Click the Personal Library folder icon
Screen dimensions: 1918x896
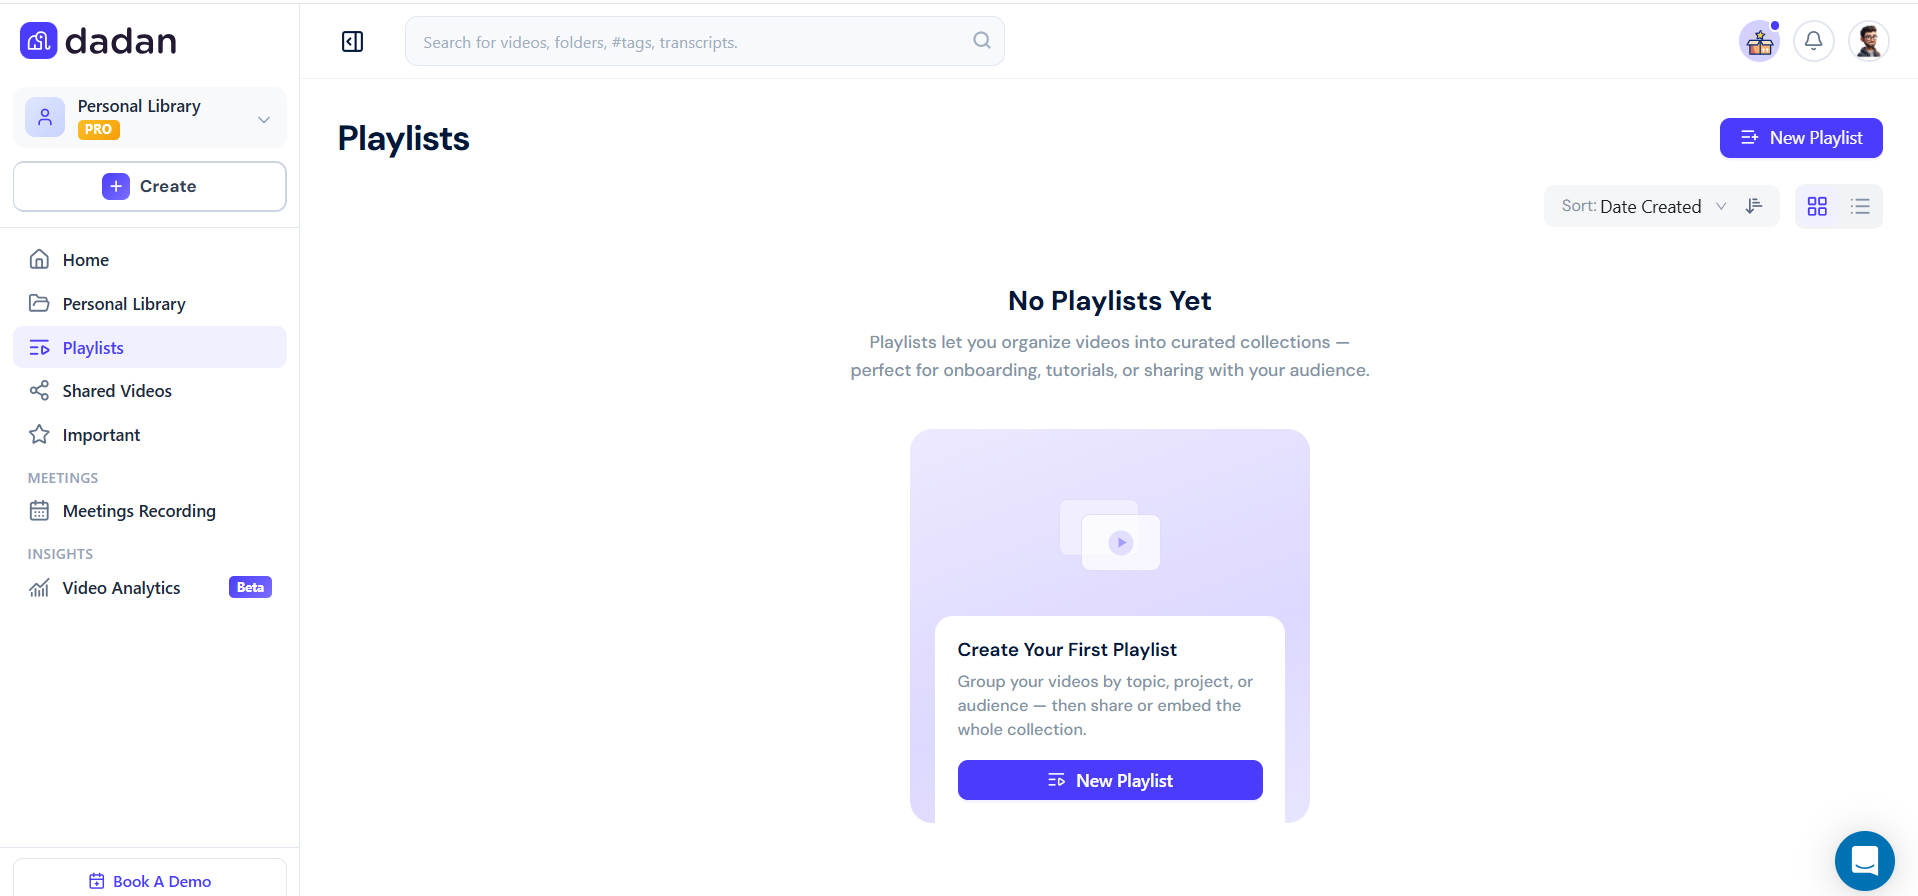tap(39, 303)
